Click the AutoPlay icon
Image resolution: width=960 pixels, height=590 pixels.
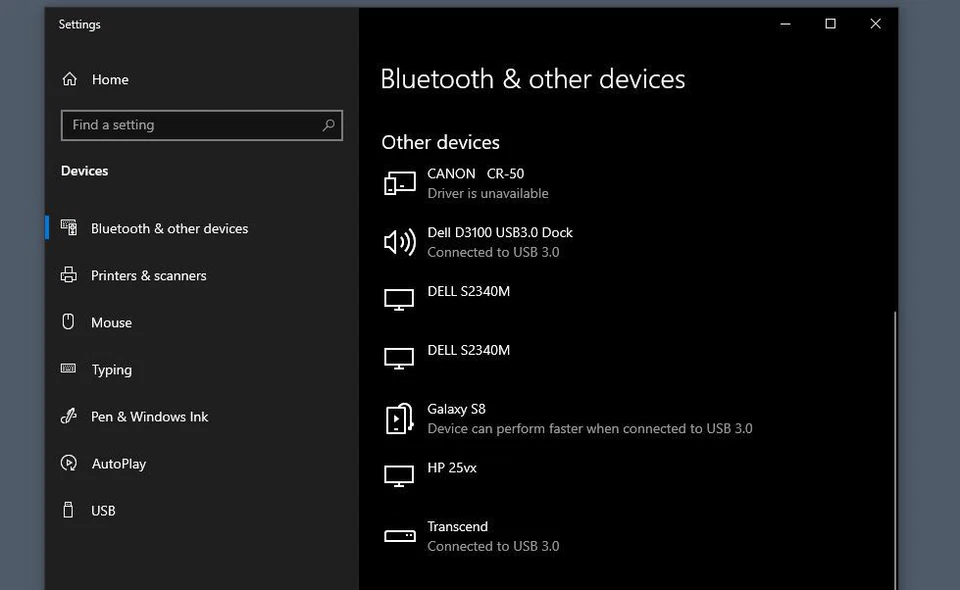[x=69, y=463]
